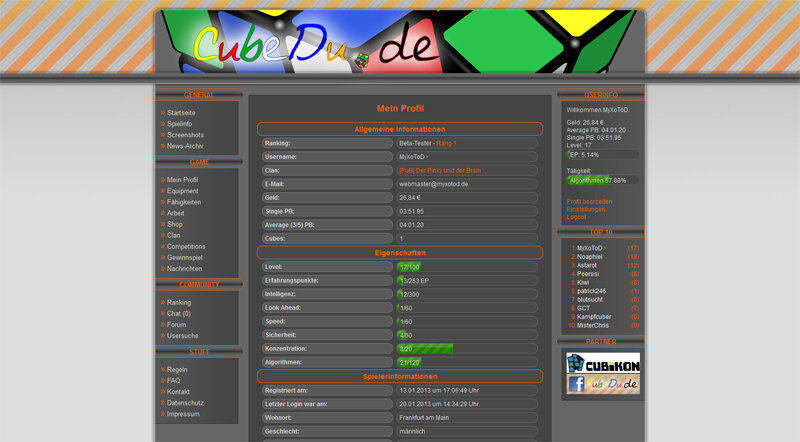Click the CubeDu.de logo banner
The height and width of the screenshot is (442, 800).
point(399,41)
